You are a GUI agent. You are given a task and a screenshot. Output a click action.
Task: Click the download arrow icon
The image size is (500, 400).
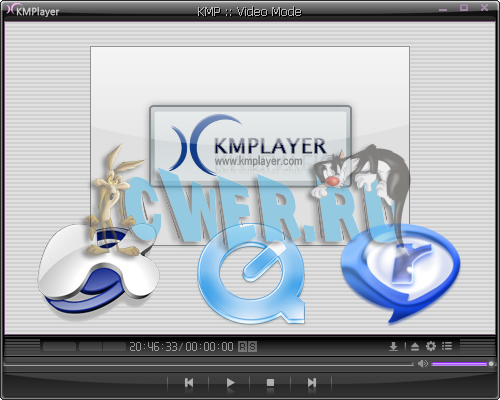click(393, 347)
